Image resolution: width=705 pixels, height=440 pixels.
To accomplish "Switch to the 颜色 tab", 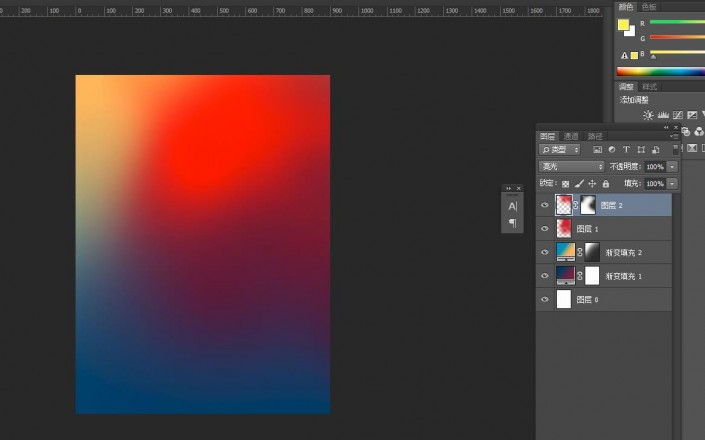I will pyautogui.click(x=625, y=7).
